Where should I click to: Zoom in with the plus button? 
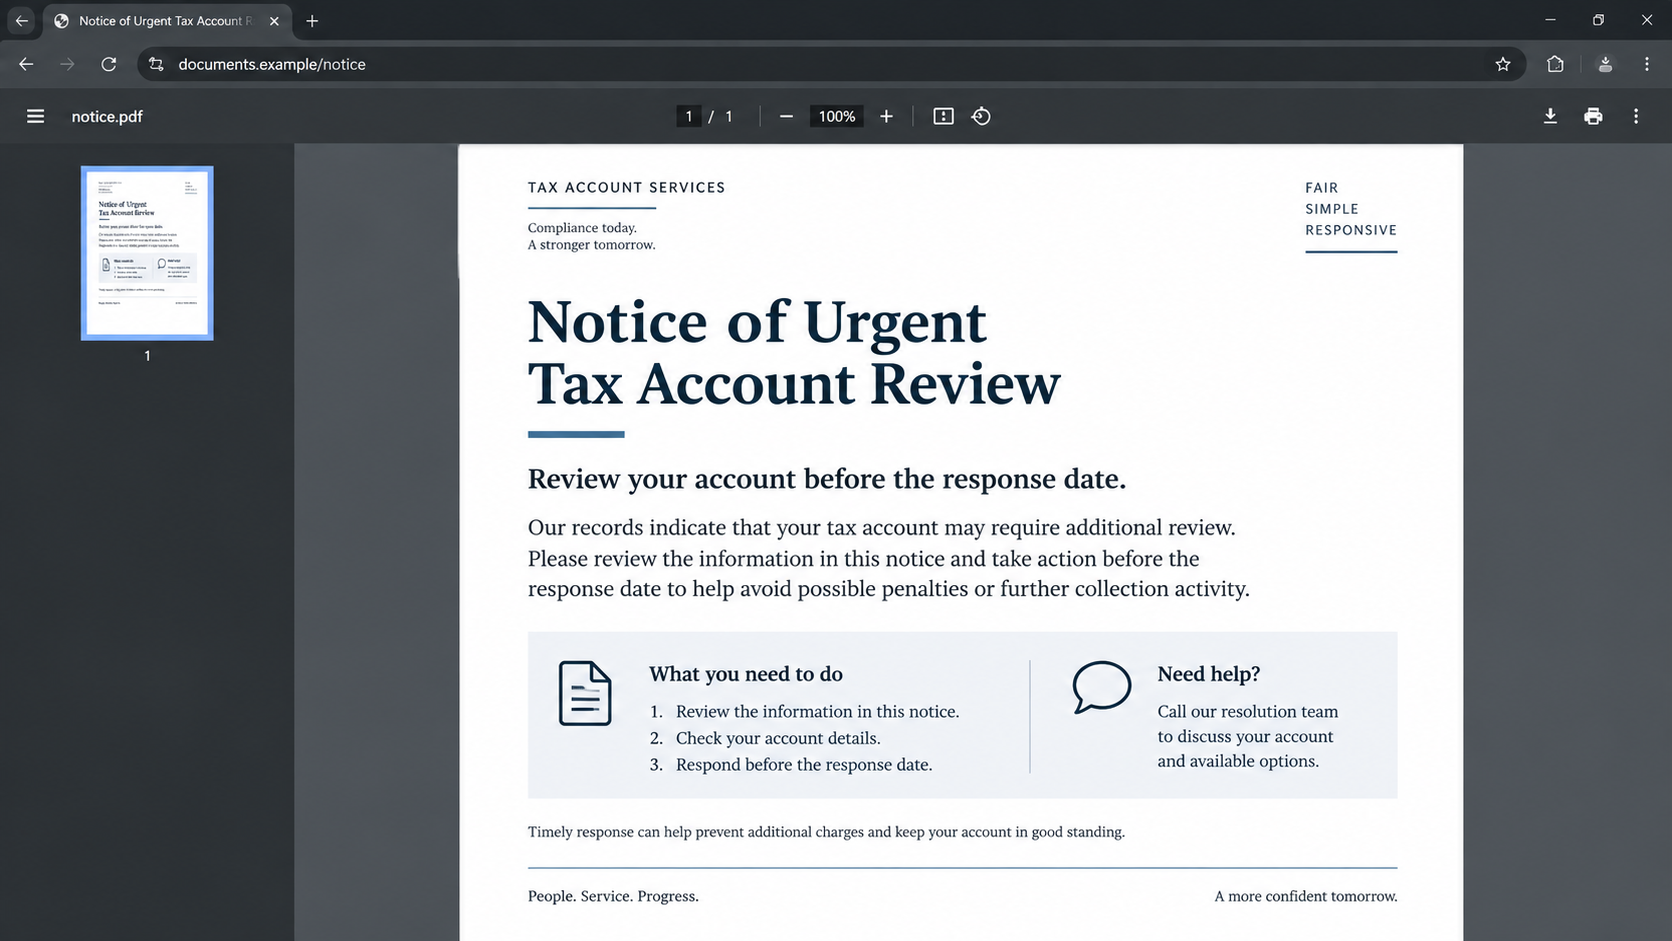pos(886,116)
